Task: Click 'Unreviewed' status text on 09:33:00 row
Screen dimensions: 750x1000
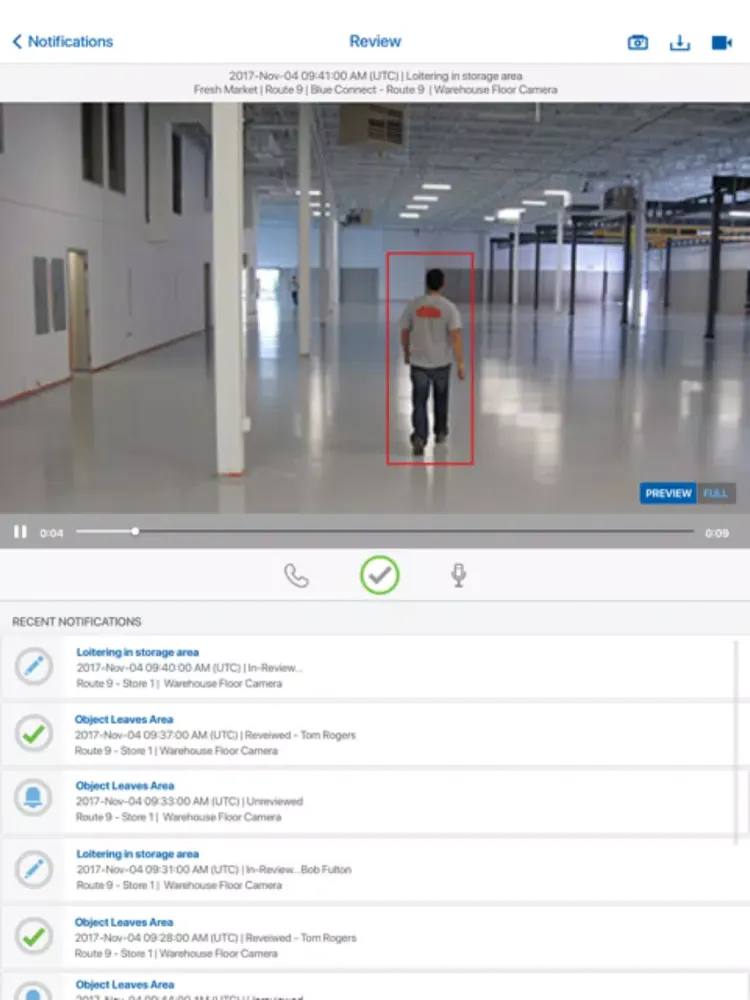Action: [275, 802]
